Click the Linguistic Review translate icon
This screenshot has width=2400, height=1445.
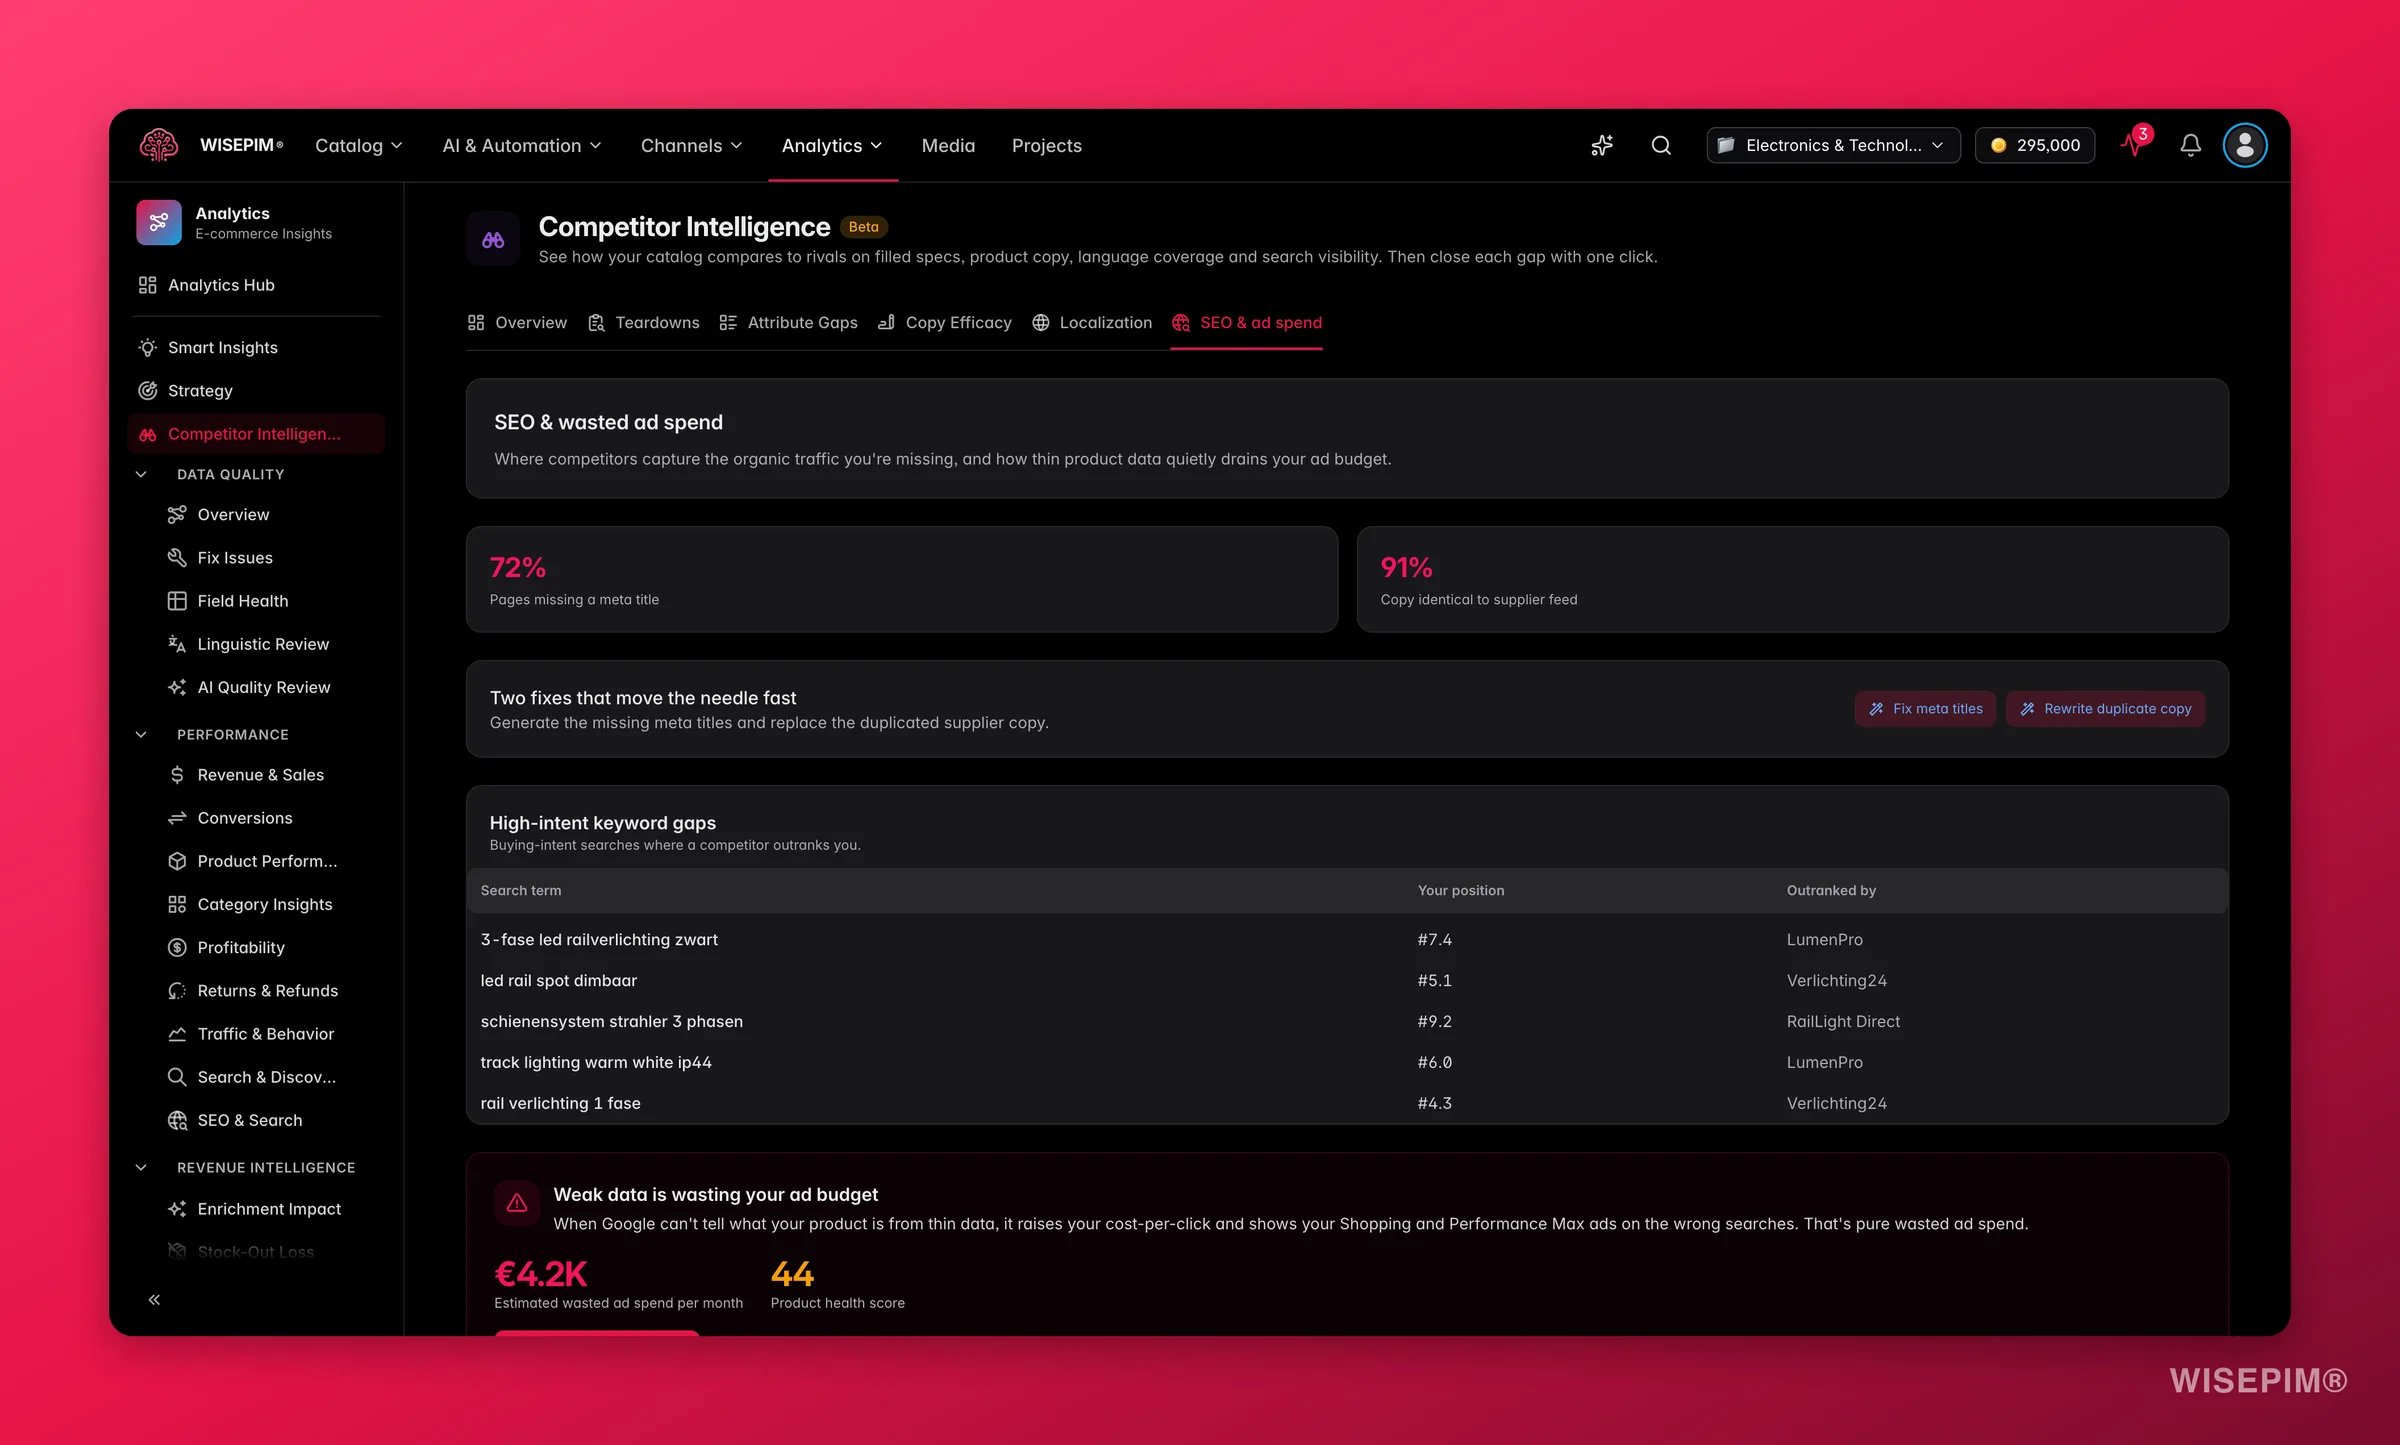(177, 643)
